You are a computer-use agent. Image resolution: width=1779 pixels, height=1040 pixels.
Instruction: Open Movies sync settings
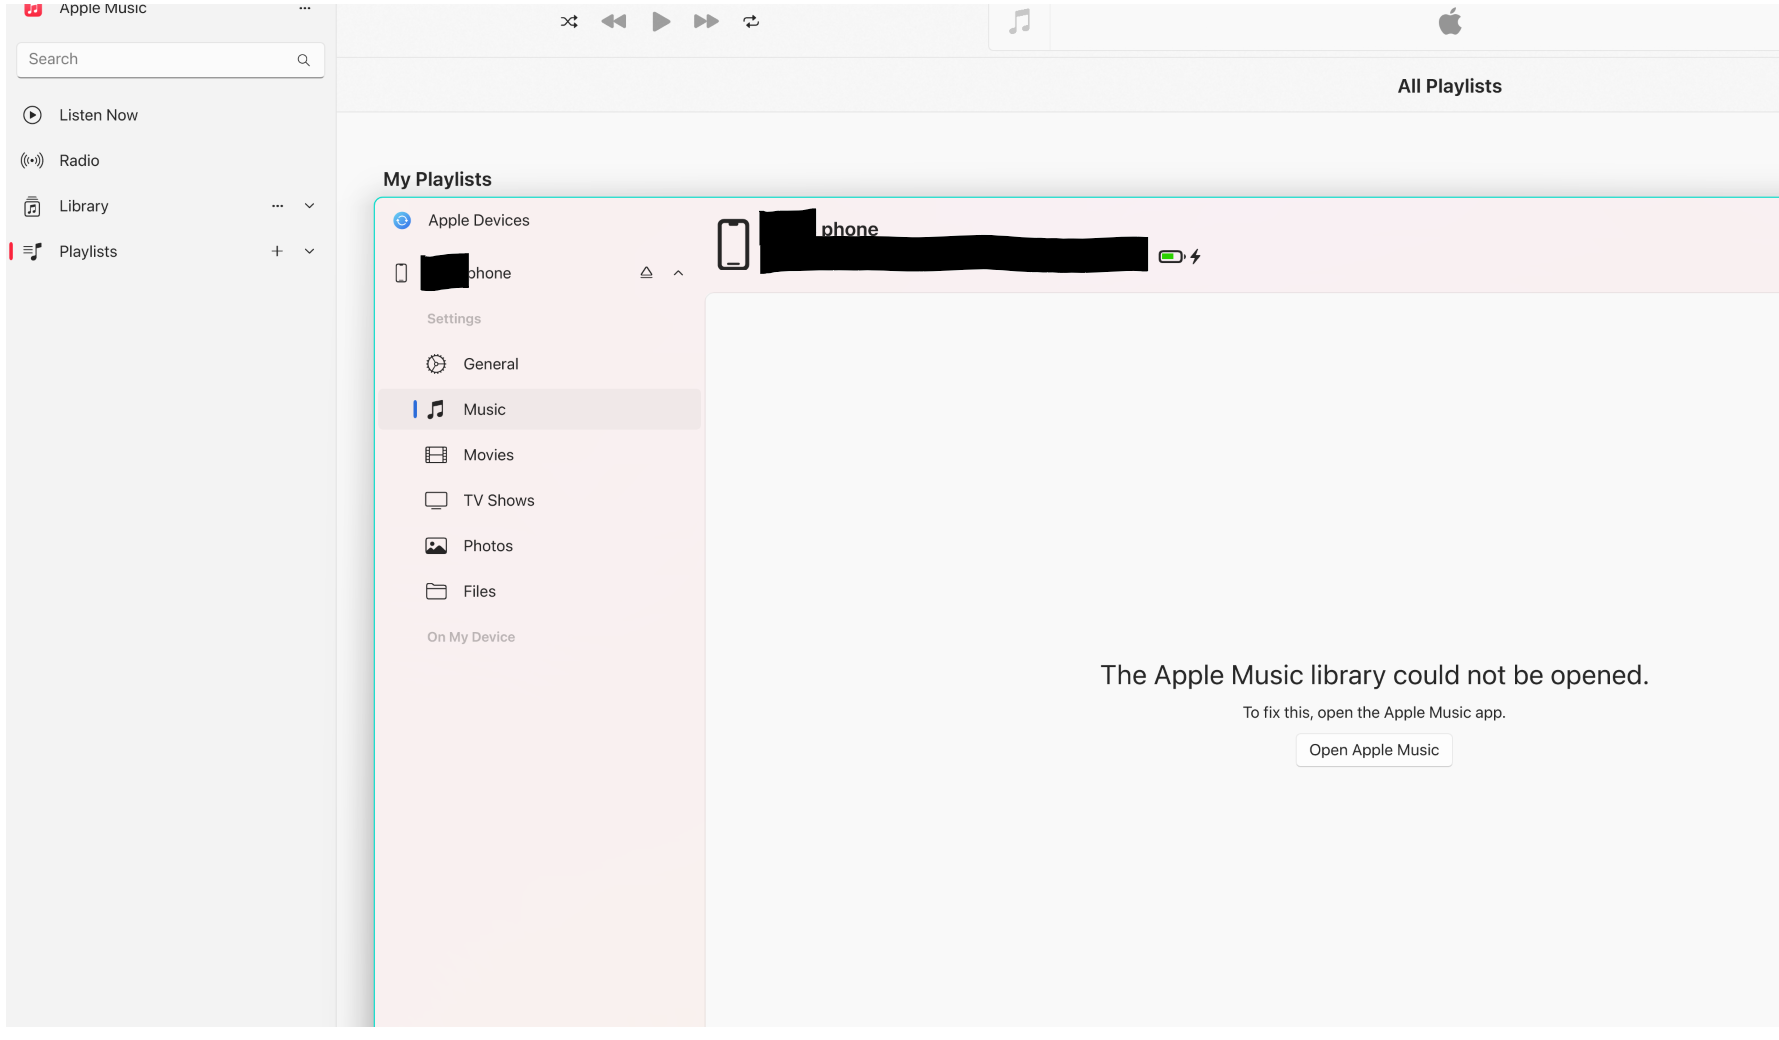coord(540,455)
